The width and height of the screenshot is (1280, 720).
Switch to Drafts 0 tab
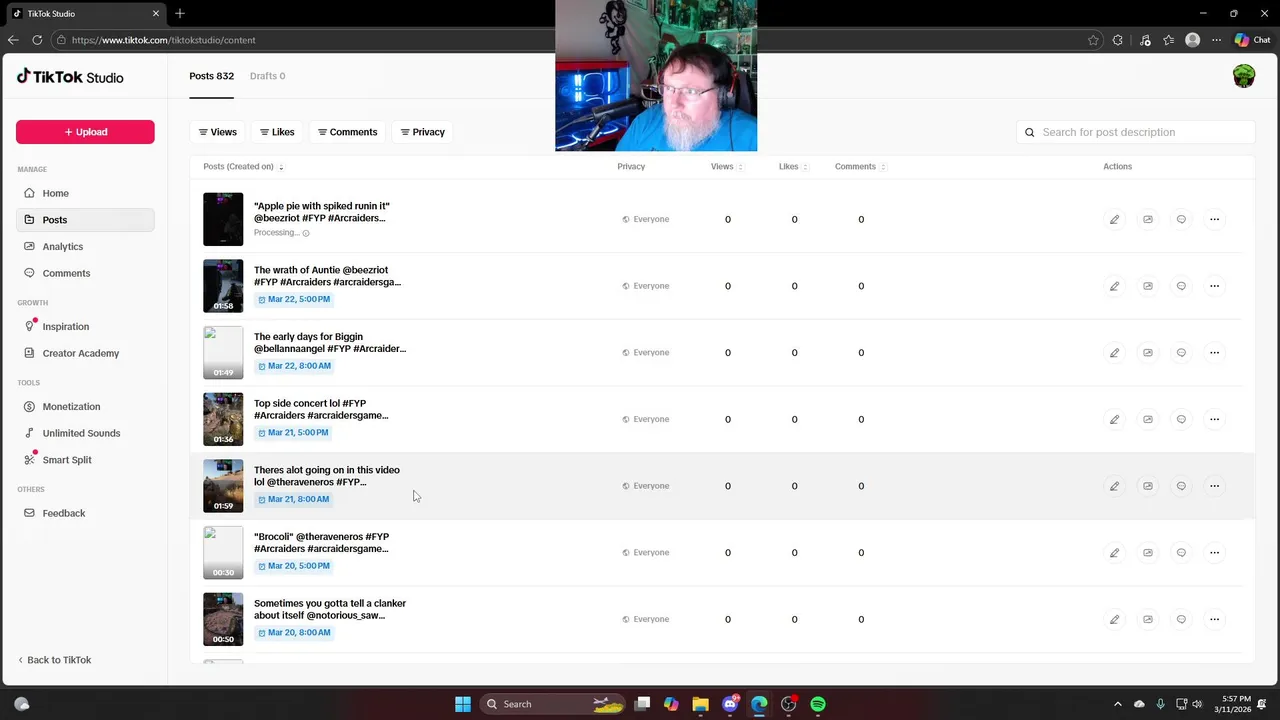point(267,76)
